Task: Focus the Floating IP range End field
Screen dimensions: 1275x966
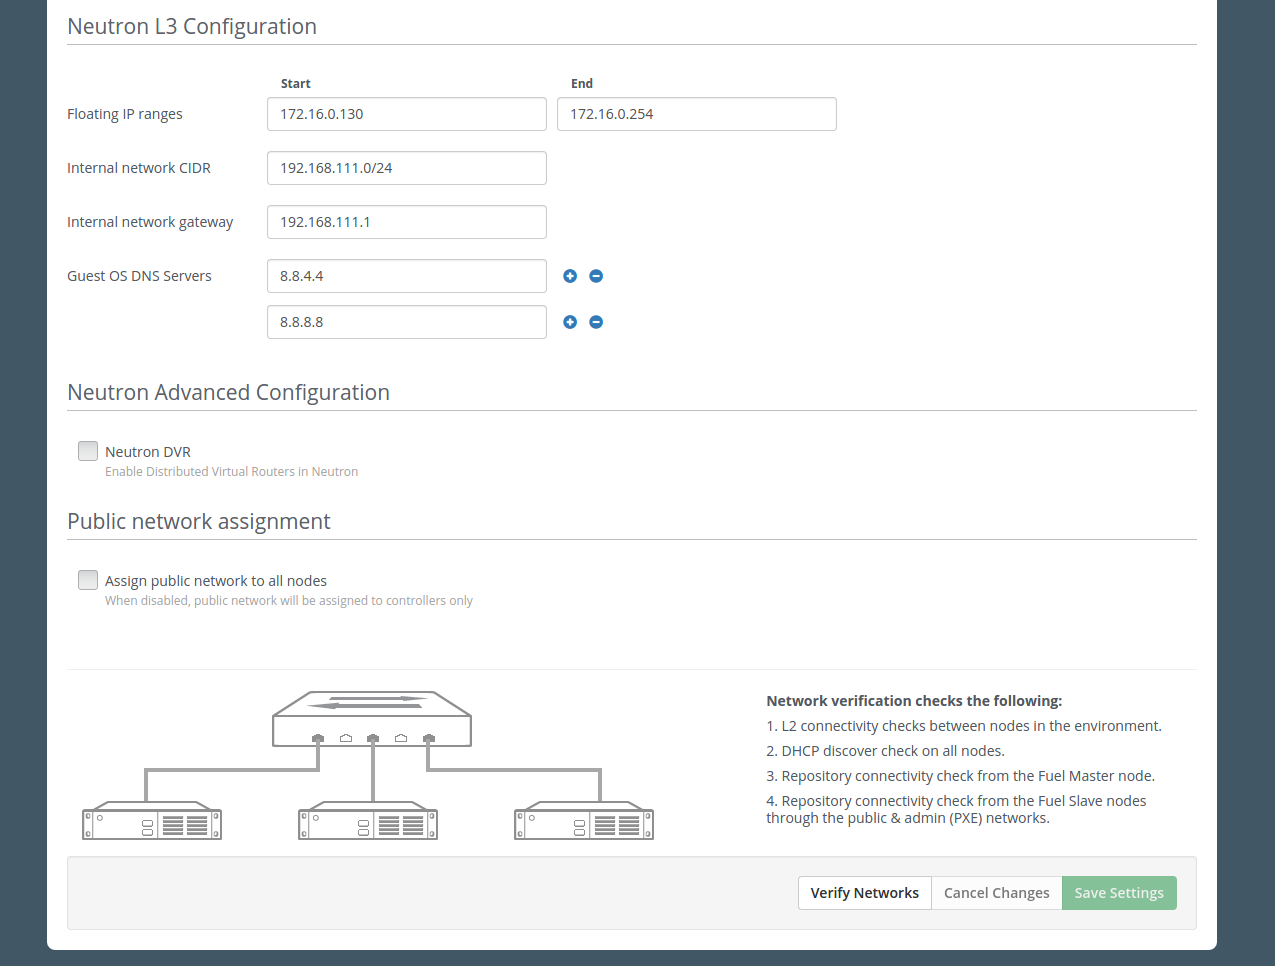Action: [x=696, y=114]
